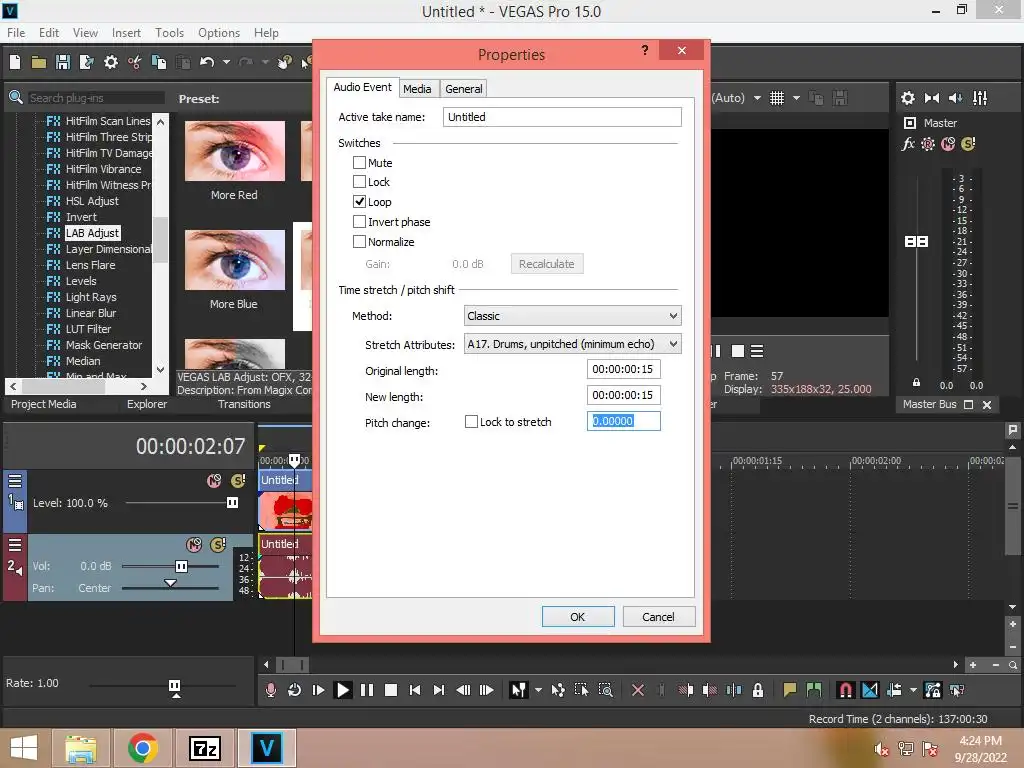Click the audio track Vol slider handle
1024x768 pixels.
[182, 566]
